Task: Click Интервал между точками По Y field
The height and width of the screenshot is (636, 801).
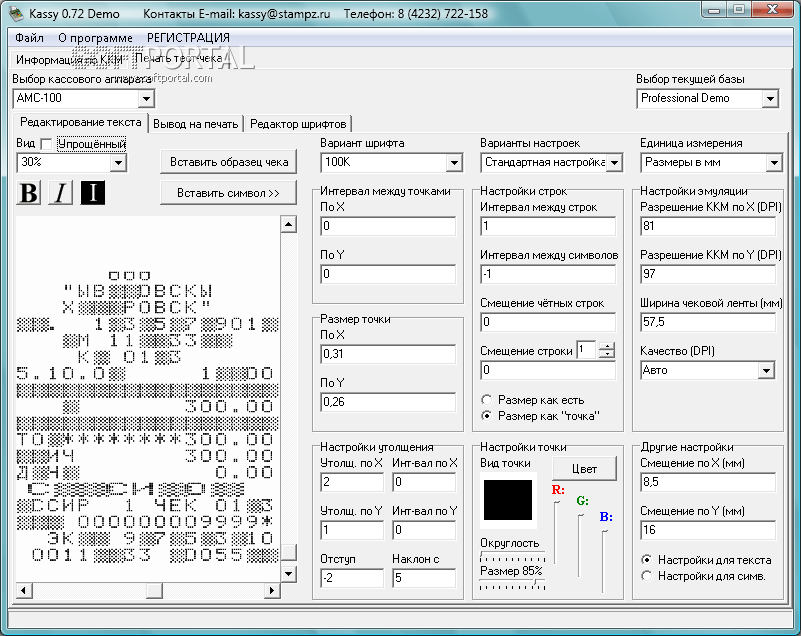Action: click(388, 274)
